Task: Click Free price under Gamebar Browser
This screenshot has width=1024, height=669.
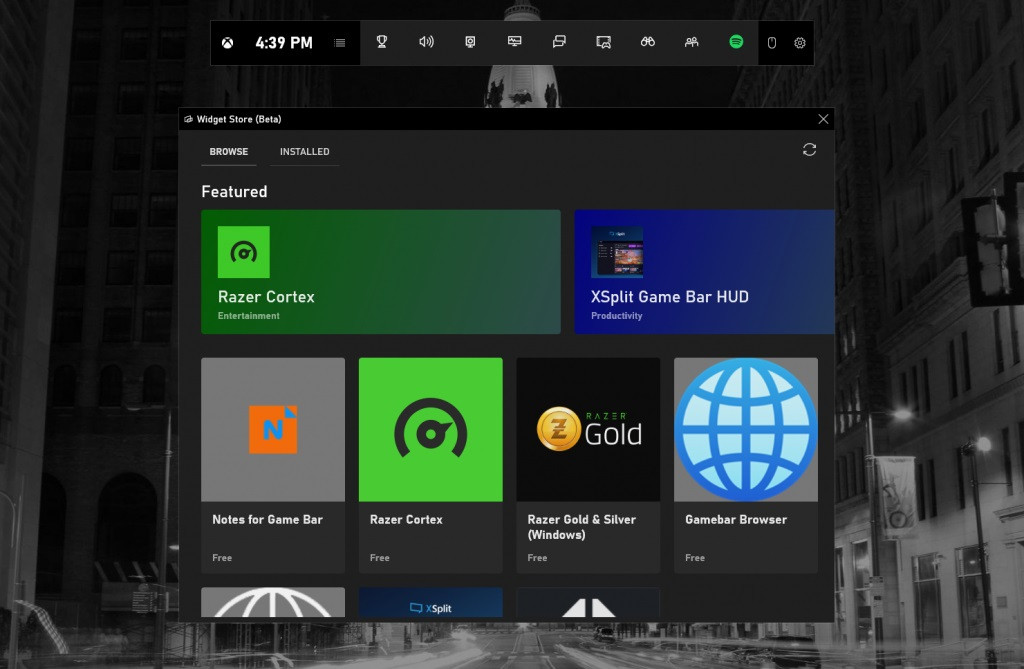Action: click(x=695, y=557)
